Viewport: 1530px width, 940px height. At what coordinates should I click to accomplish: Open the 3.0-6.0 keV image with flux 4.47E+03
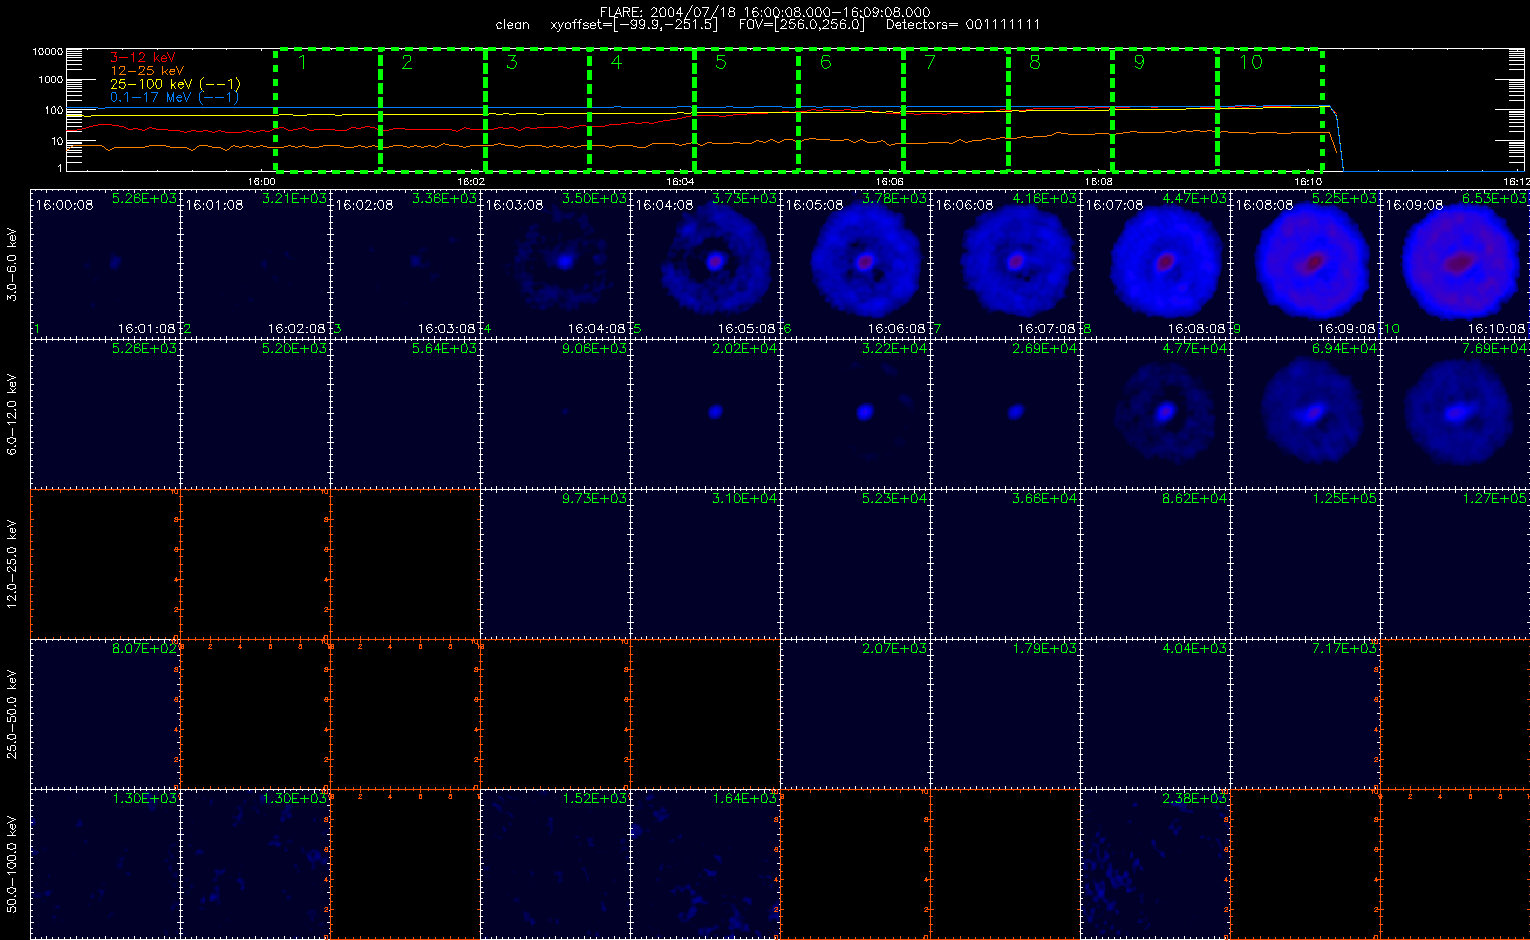point(1155,263)
